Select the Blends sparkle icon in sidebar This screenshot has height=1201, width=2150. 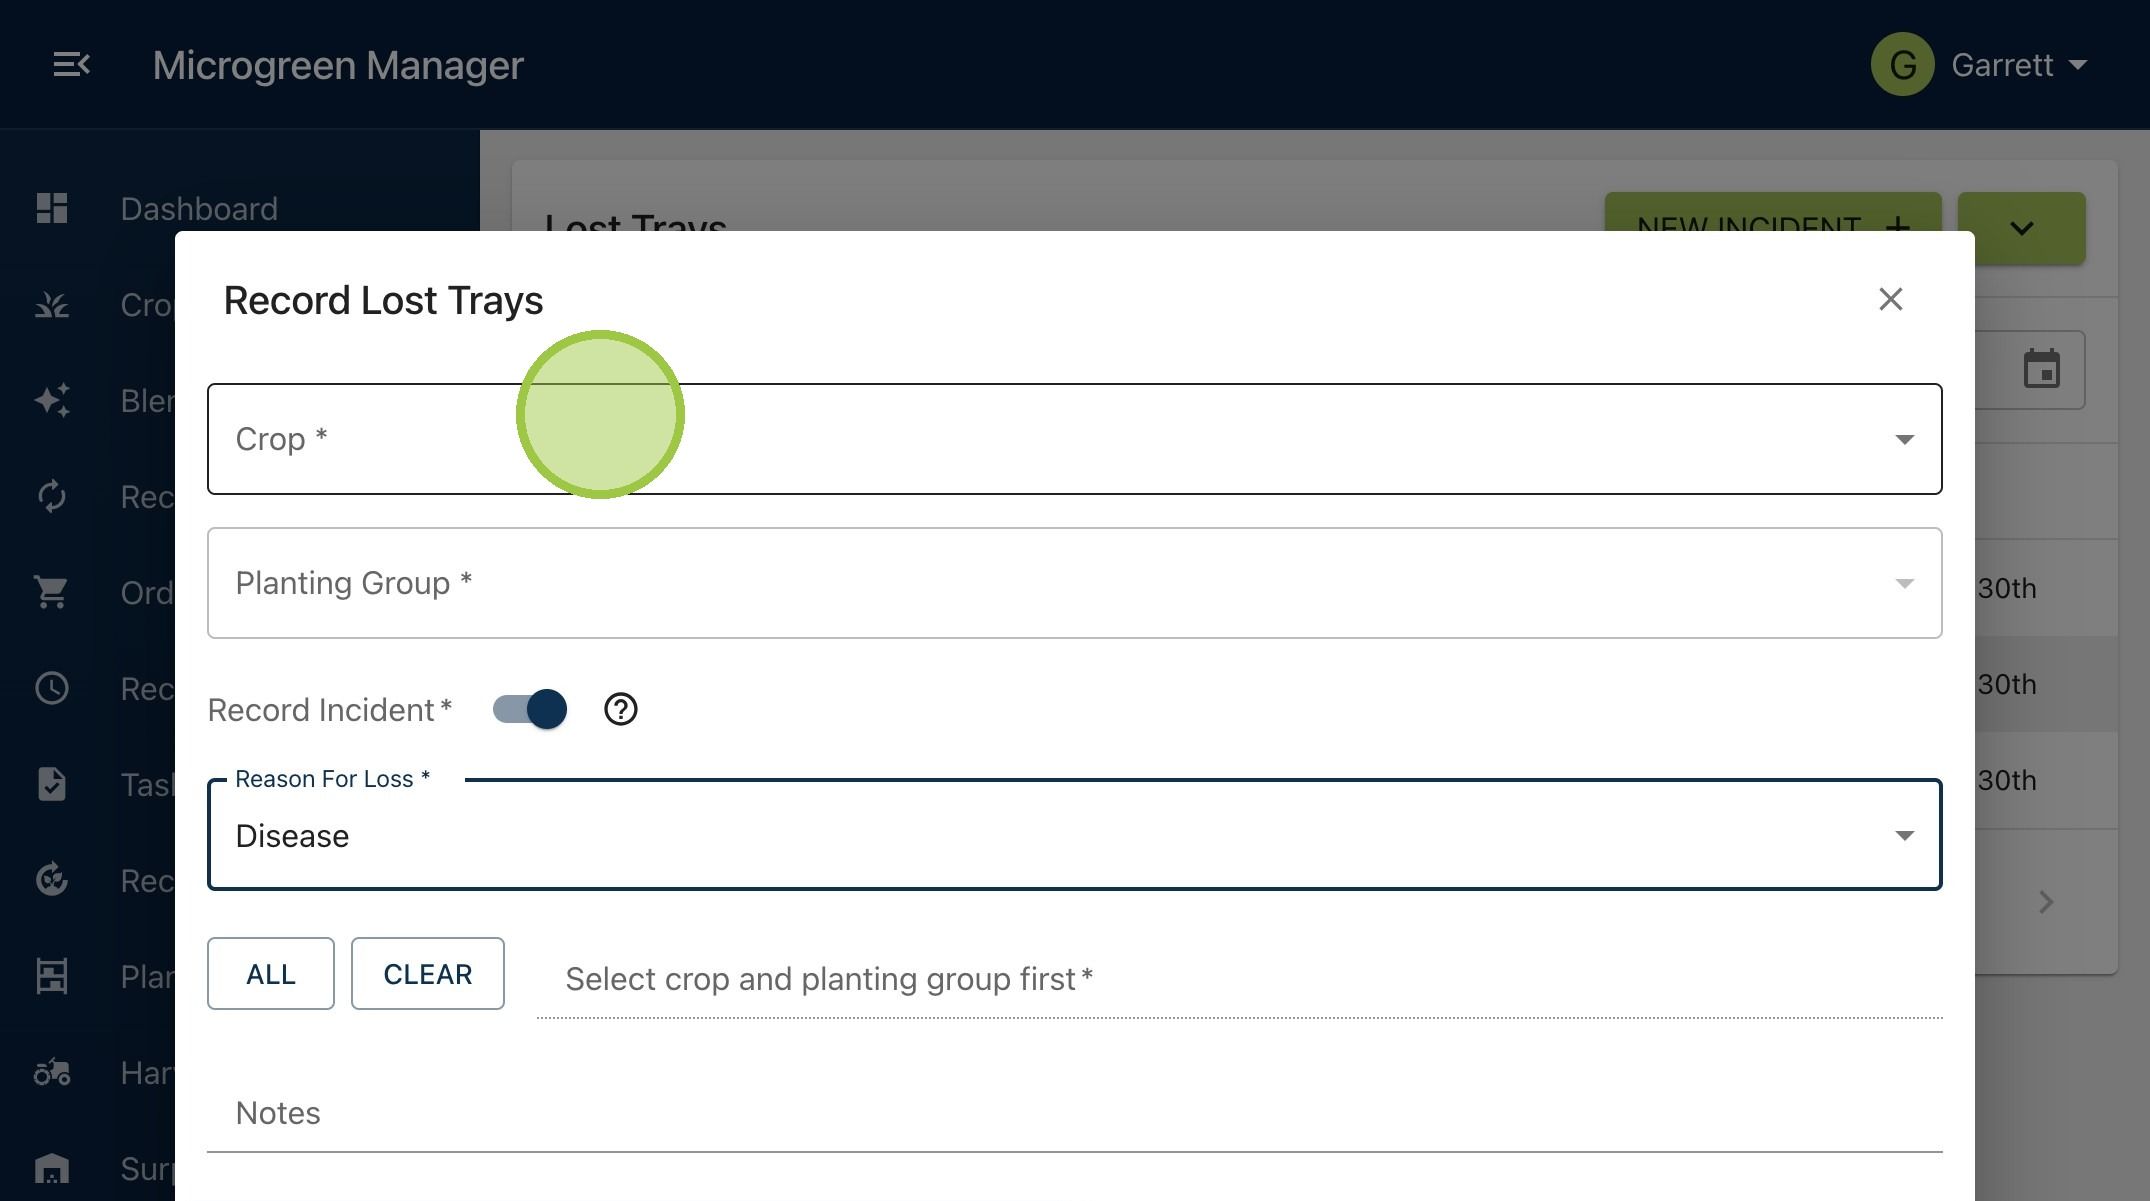pos(52,400)
